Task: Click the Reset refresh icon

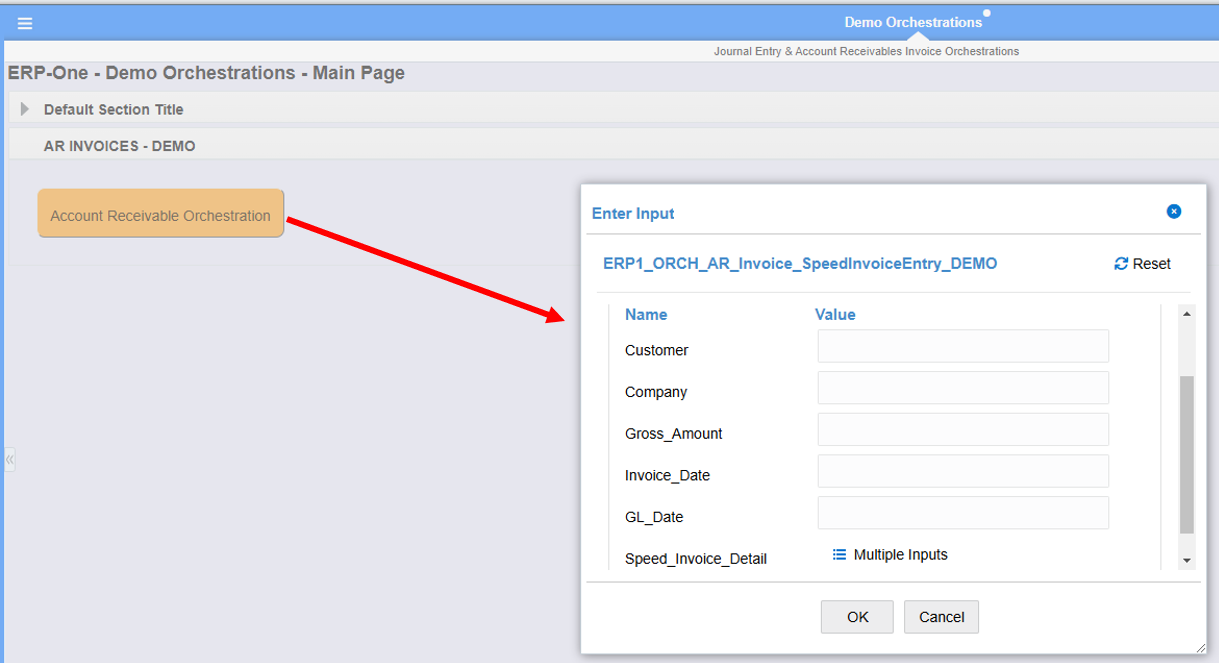Action: (1121, 264)
